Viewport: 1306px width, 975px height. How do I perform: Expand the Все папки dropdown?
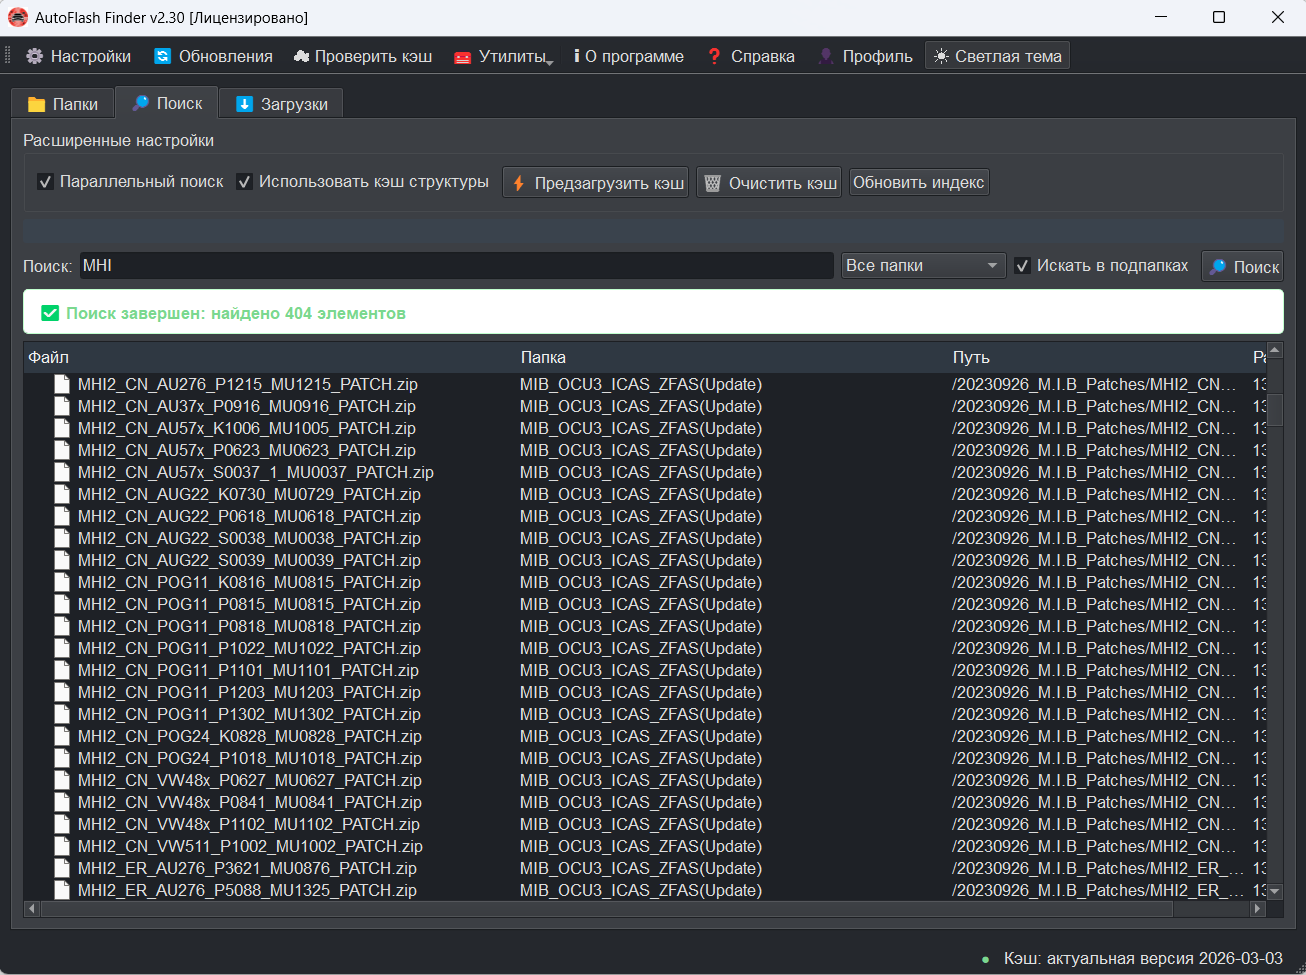tap(922, 266)
